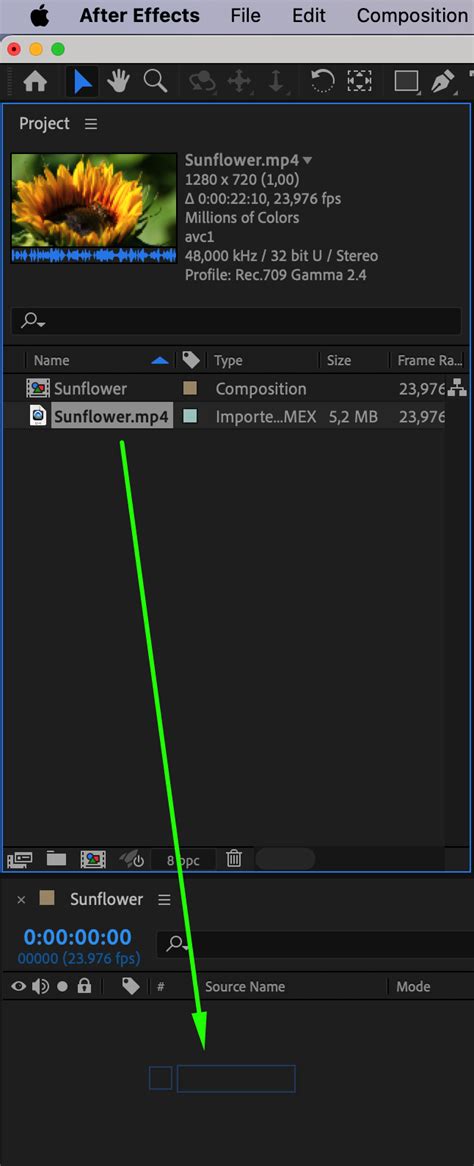Viewport: 474px width, 1166px height.
Task: Select the Rectangle shape tool
Action: click(x=406, y=81)
